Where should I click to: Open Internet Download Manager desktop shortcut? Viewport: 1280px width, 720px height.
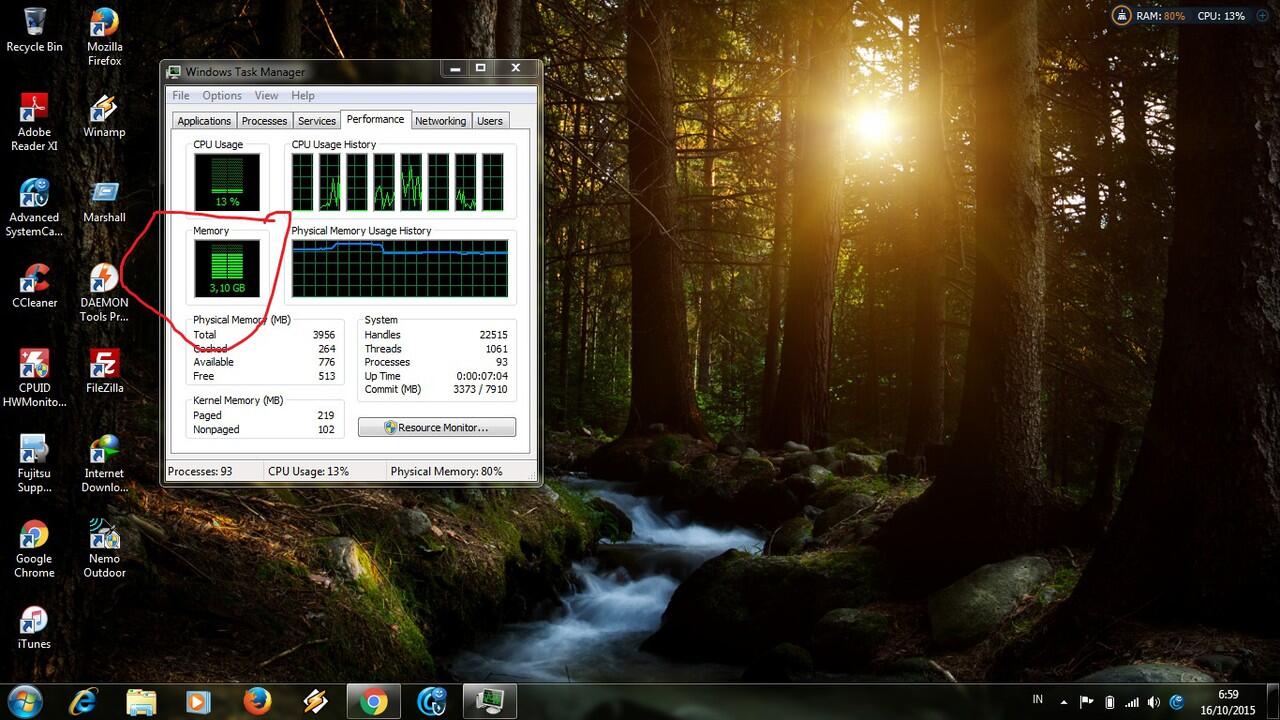point(104,464)
